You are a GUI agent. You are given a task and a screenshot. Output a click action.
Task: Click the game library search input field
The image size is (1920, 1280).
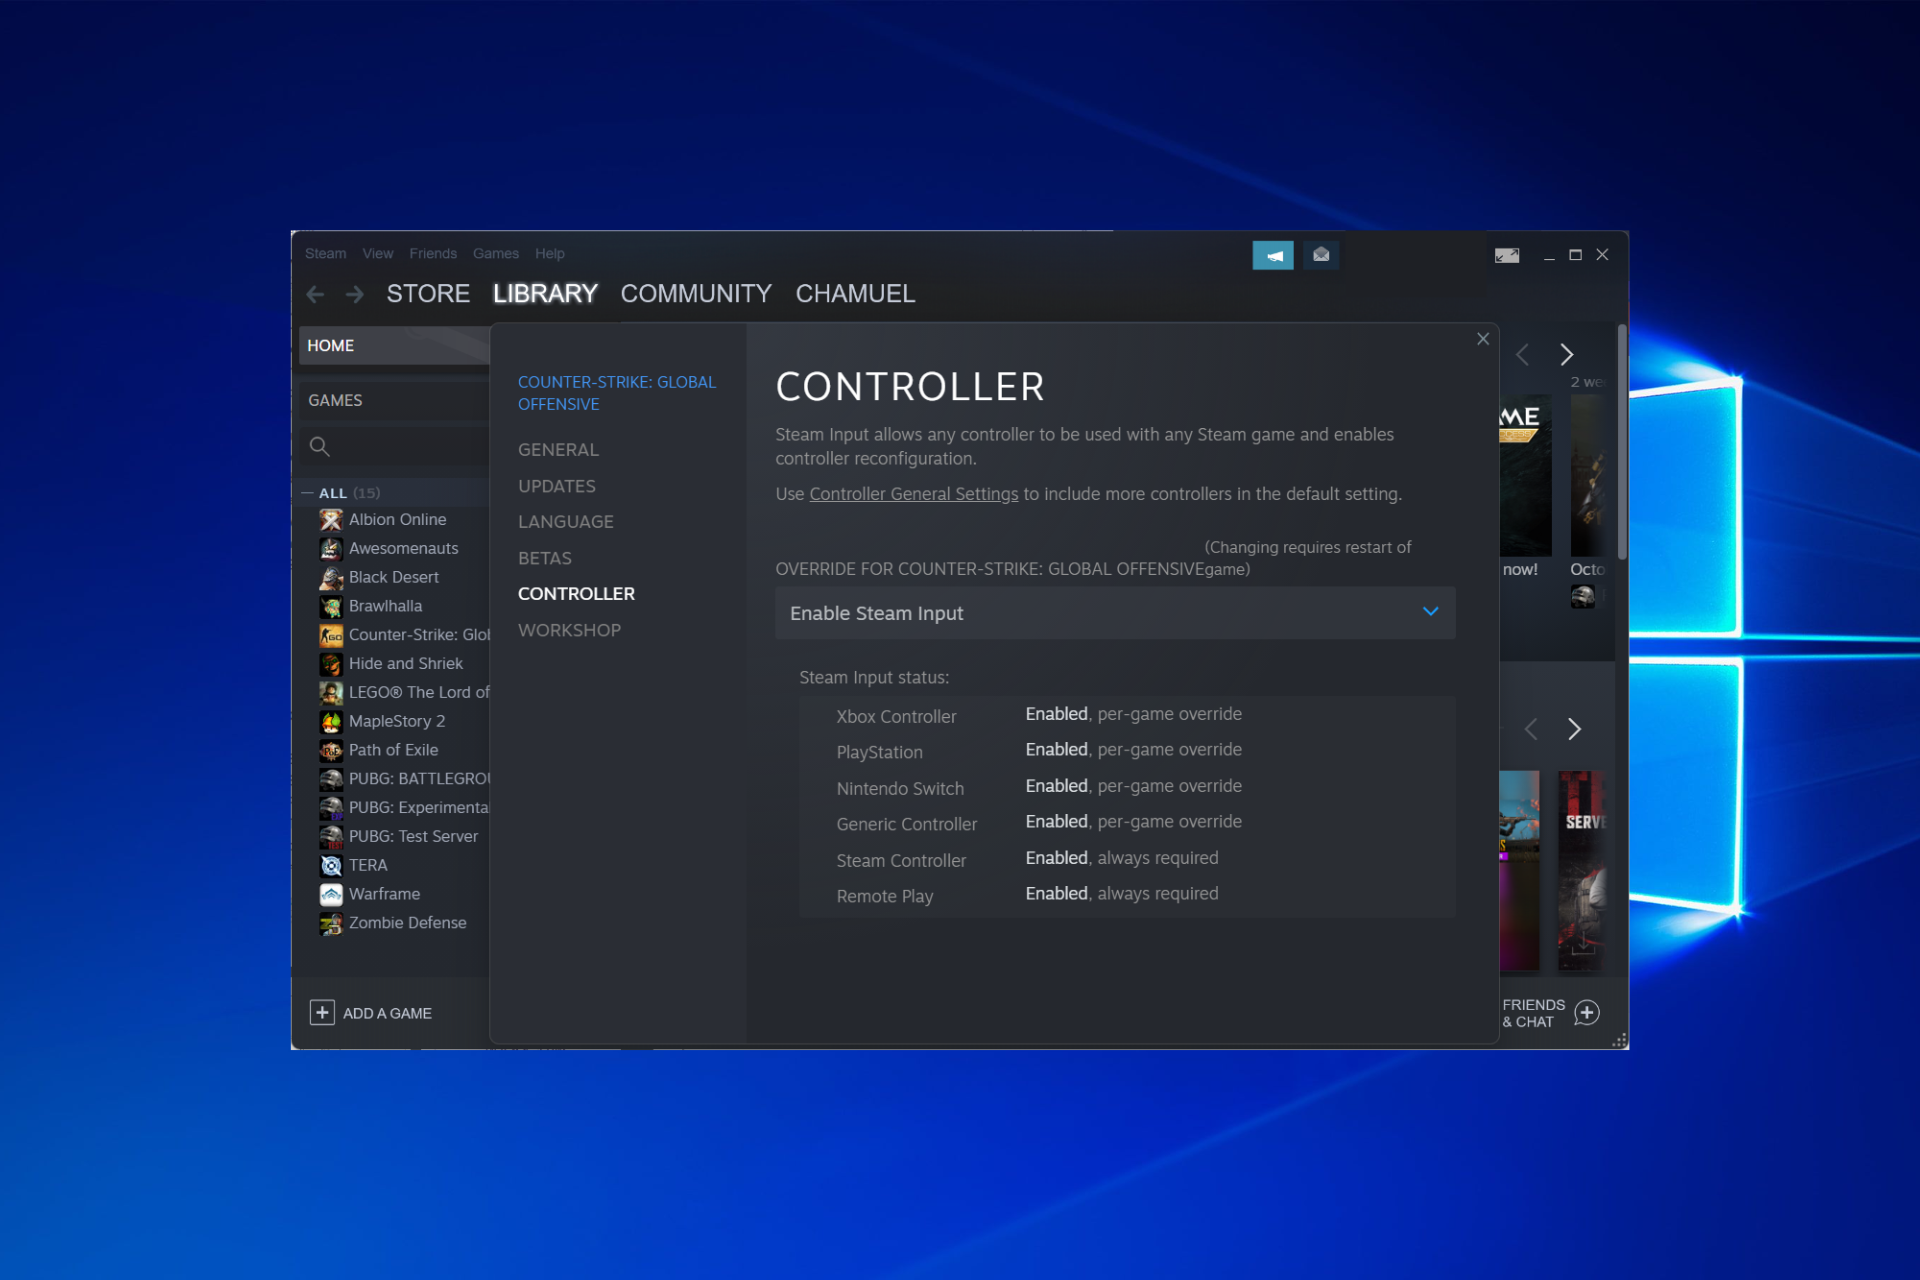tap(393, 444)
